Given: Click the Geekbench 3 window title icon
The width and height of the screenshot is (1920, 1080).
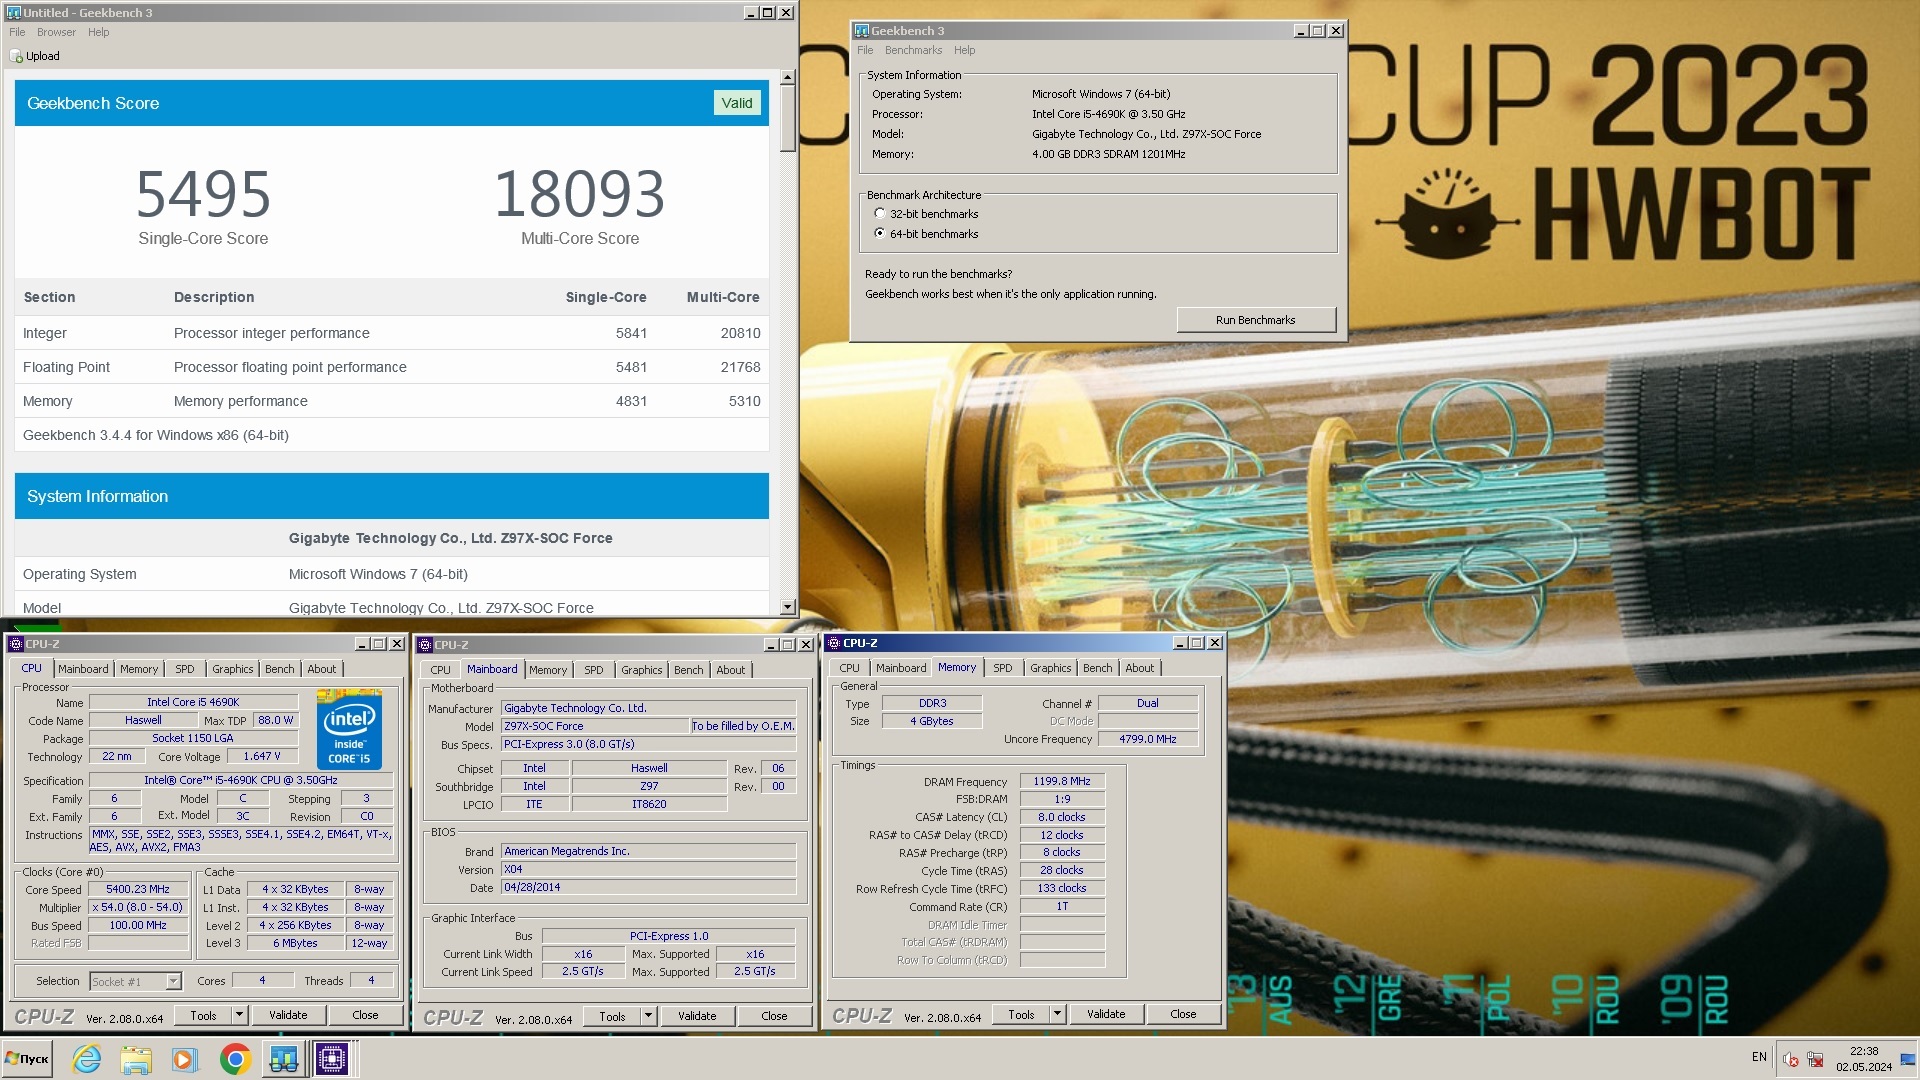Looking at the screenshot, I should click(861, 31).
